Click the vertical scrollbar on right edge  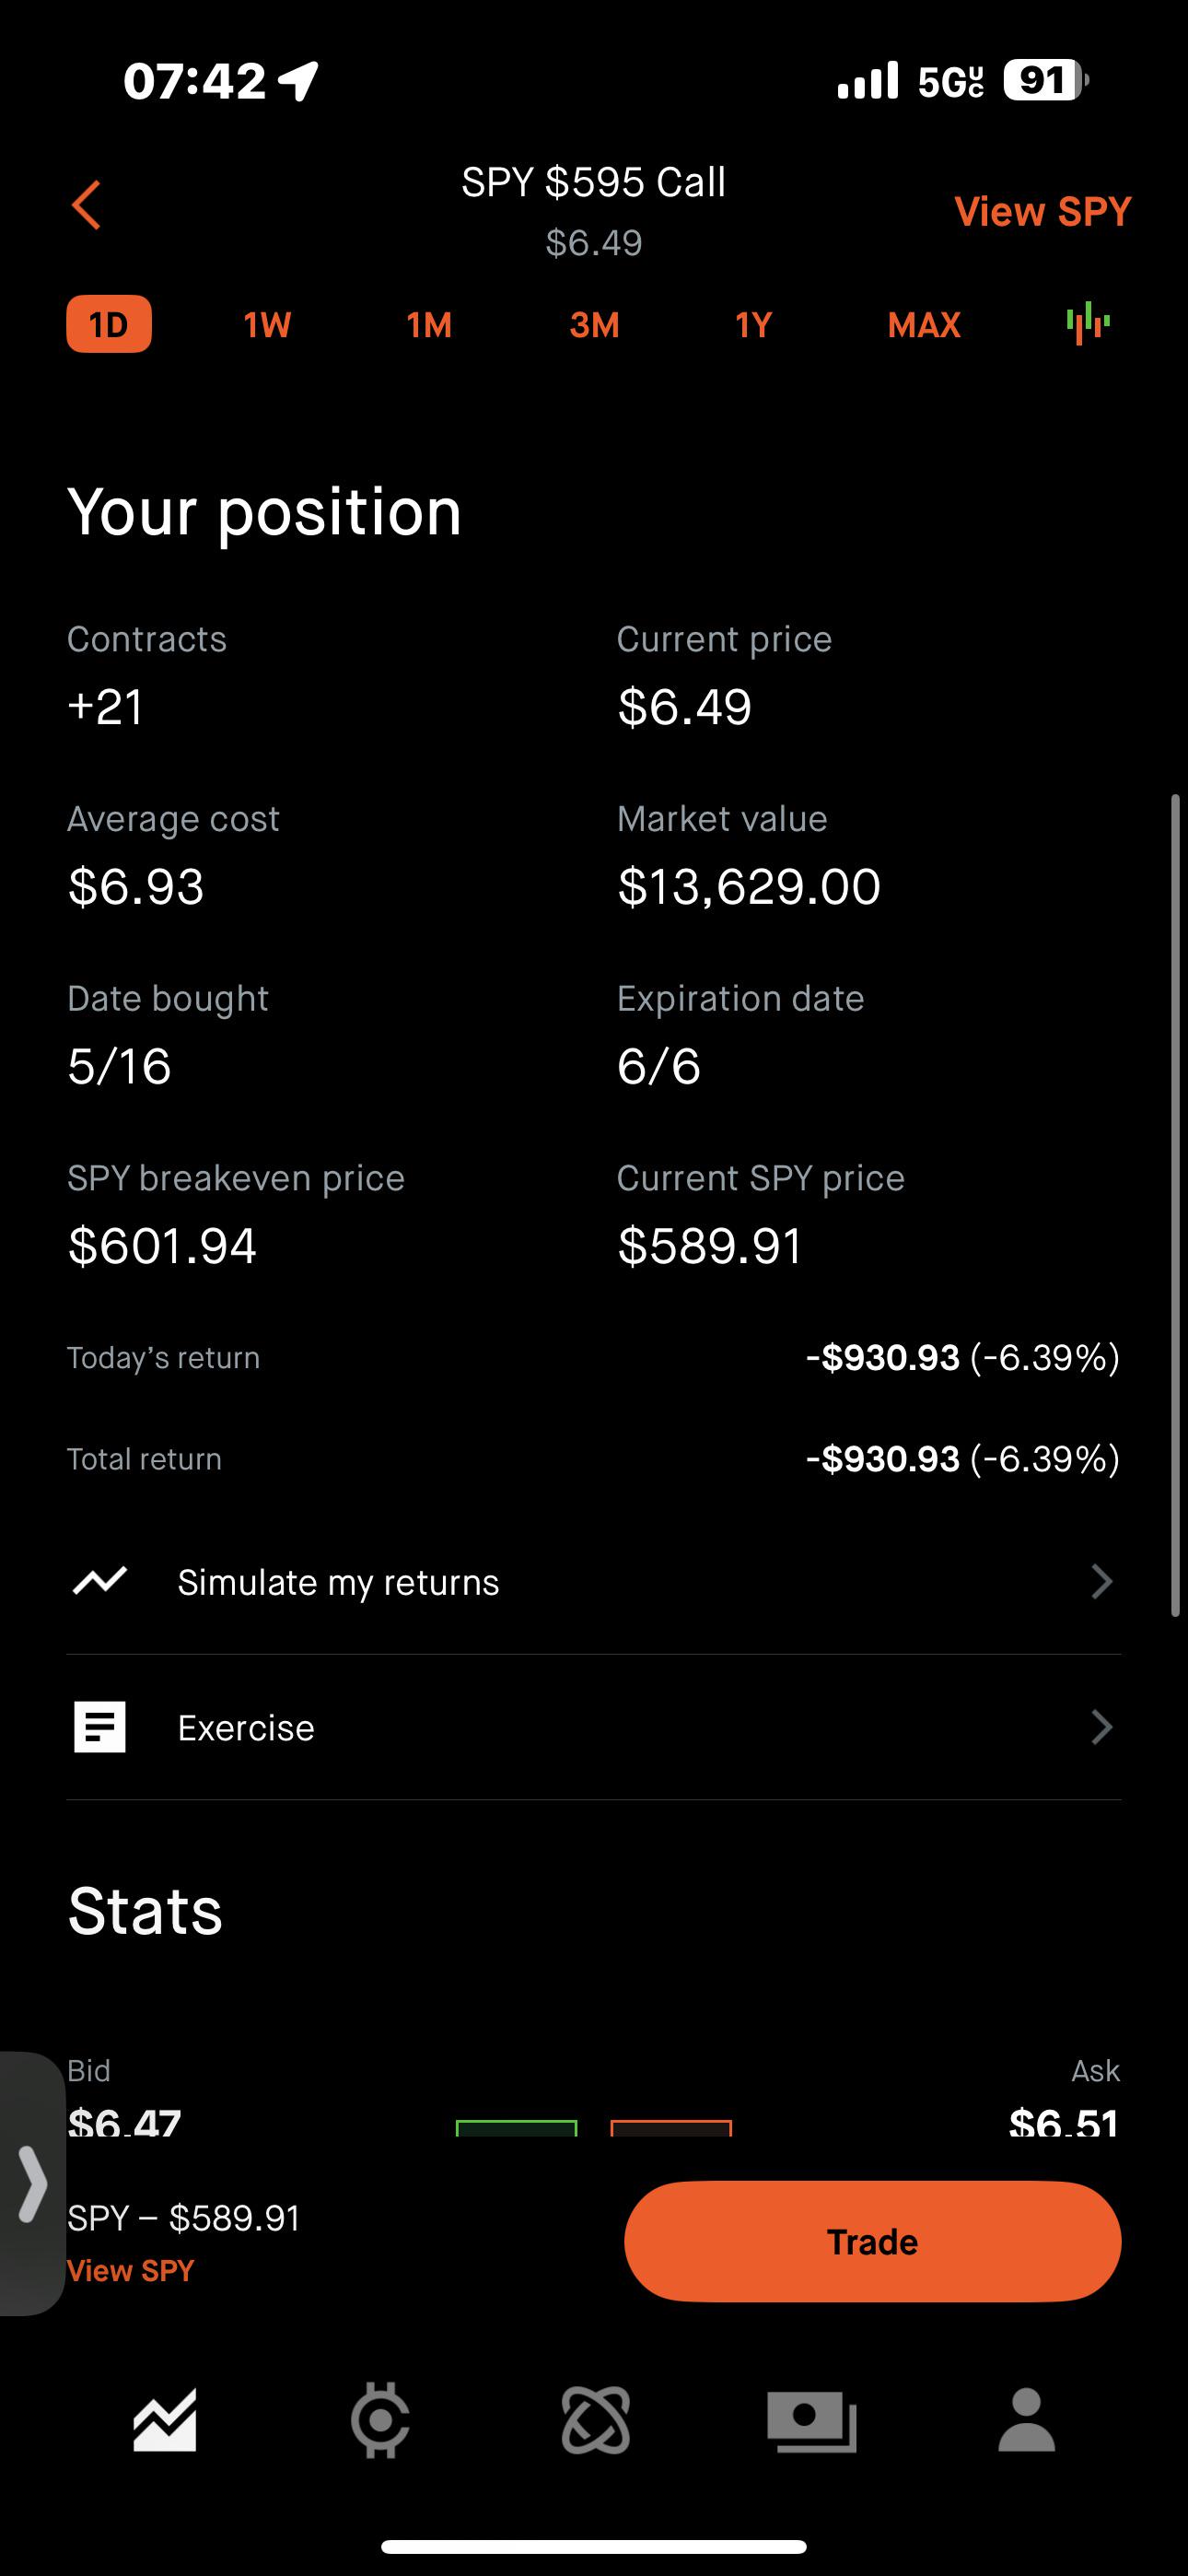pos(1176,1206)
